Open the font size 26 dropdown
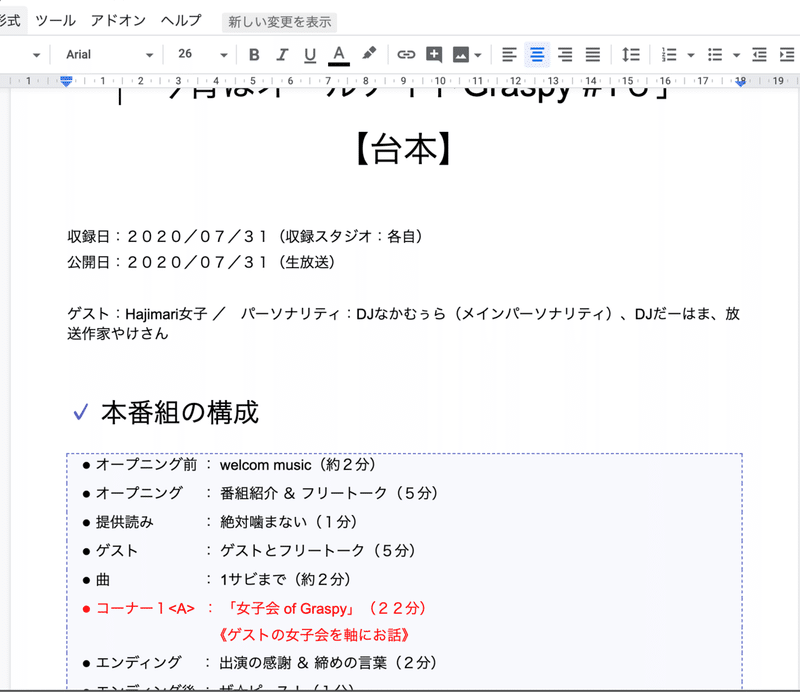 point(202,55)
